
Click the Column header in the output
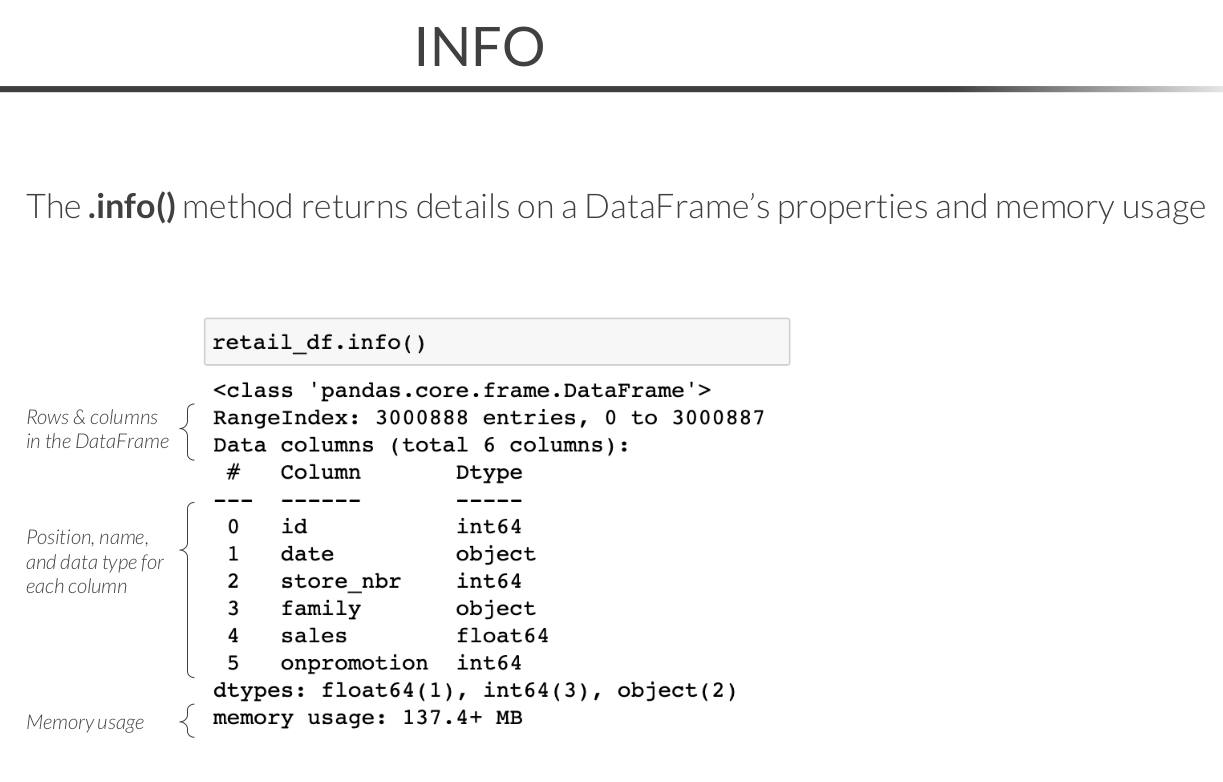[x=320, y=472]
